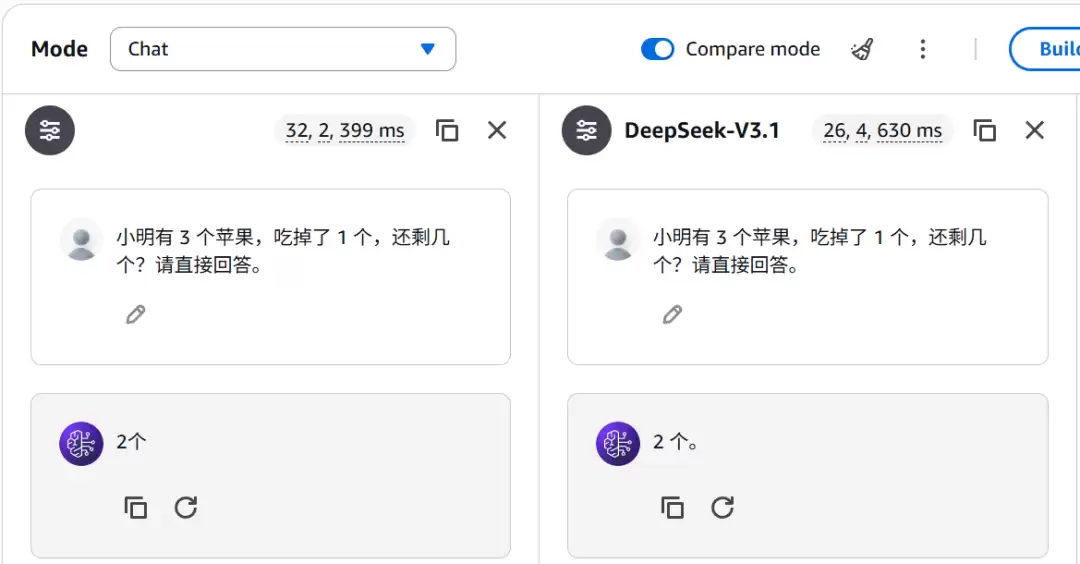Edit the left panel prompt with pencil icon
The image size is (1080, 564).
click(x=136, y=315)
